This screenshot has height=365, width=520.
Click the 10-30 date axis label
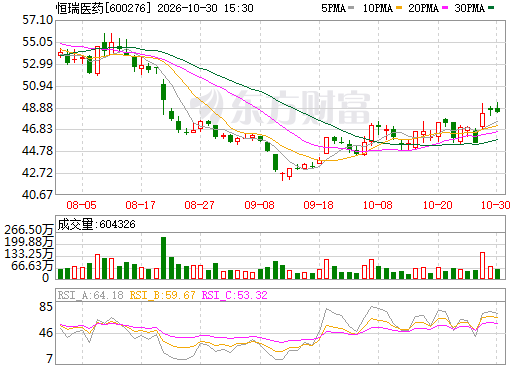click(496, 205)
